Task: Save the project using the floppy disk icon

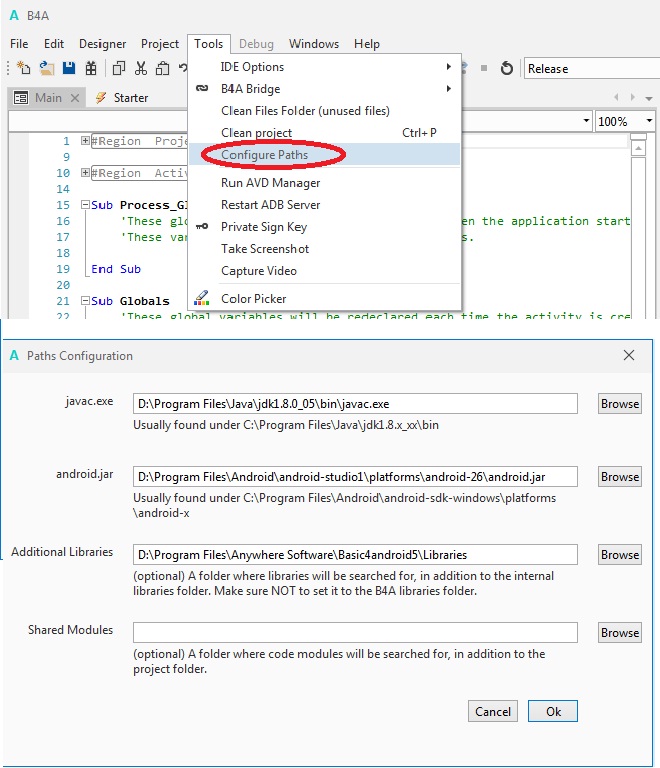Action: pyautogui.click(x=69, y=68)
